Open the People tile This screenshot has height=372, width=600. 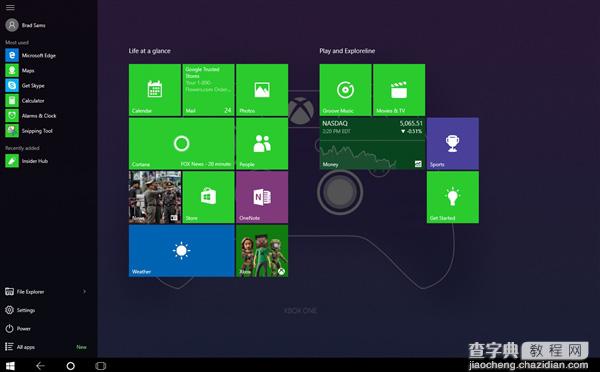(262, 144)
